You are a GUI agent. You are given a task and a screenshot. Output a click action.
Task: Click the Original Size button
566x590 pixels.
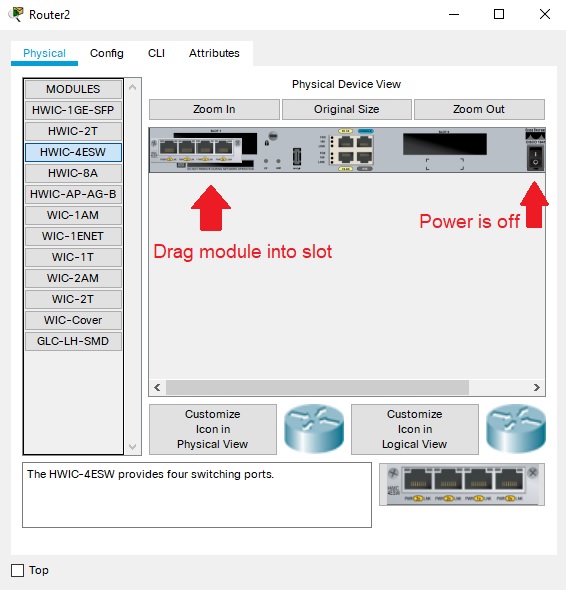[347, 109]
